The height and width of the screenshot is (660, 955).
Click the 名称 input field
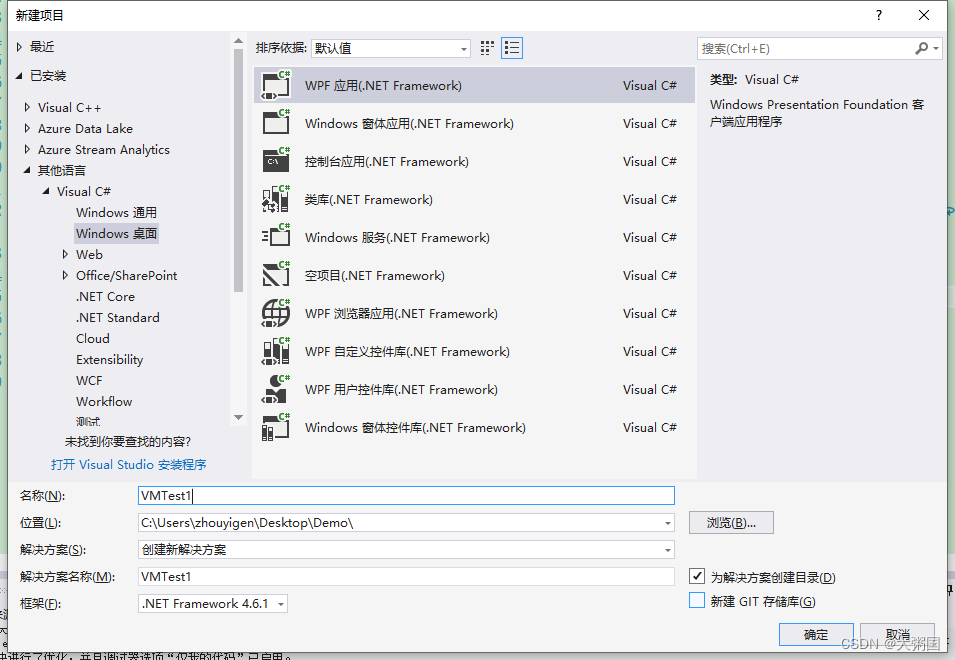(x=406, y=496)
